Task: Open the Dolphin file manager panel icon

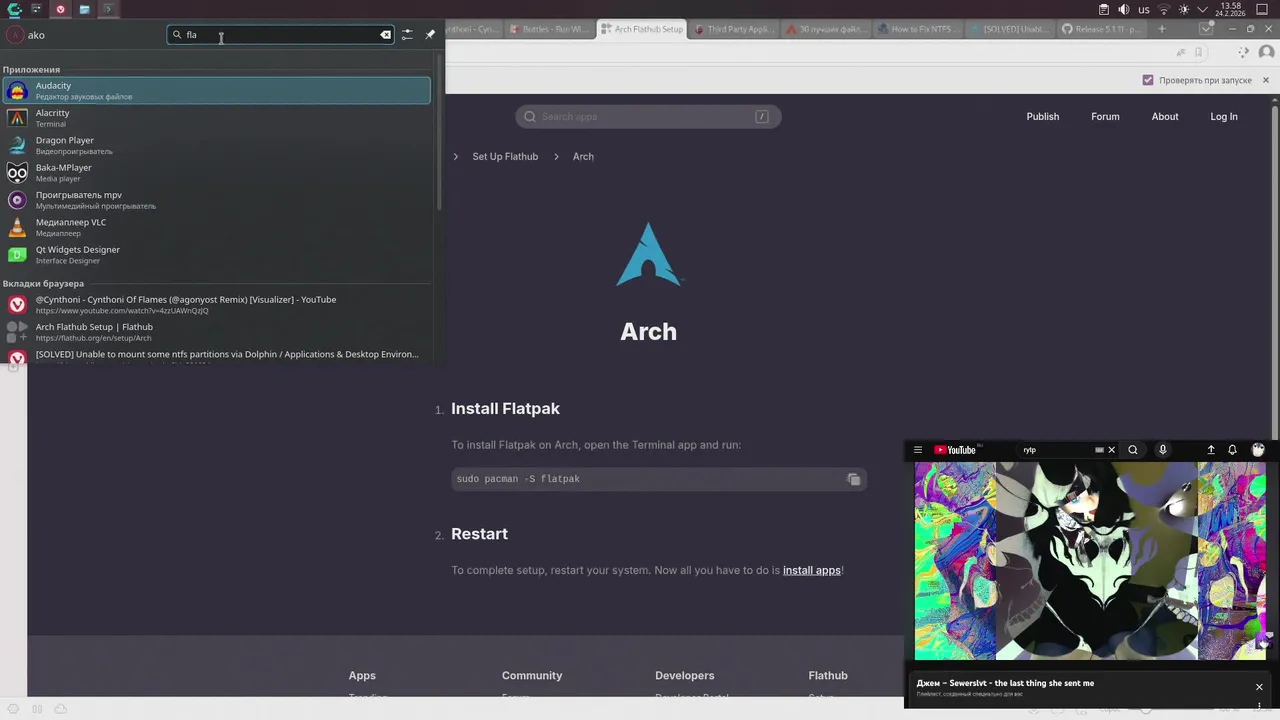Action: point(85,9)
